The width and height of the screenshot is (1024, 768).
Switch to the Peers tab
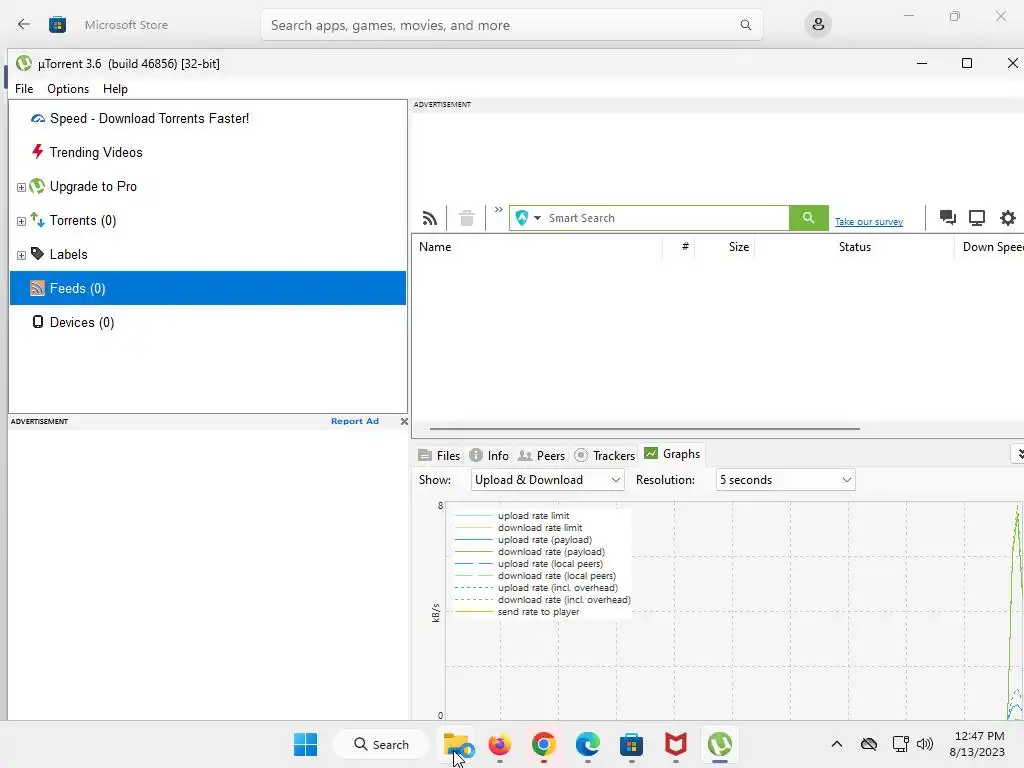(x=541, y=455)
